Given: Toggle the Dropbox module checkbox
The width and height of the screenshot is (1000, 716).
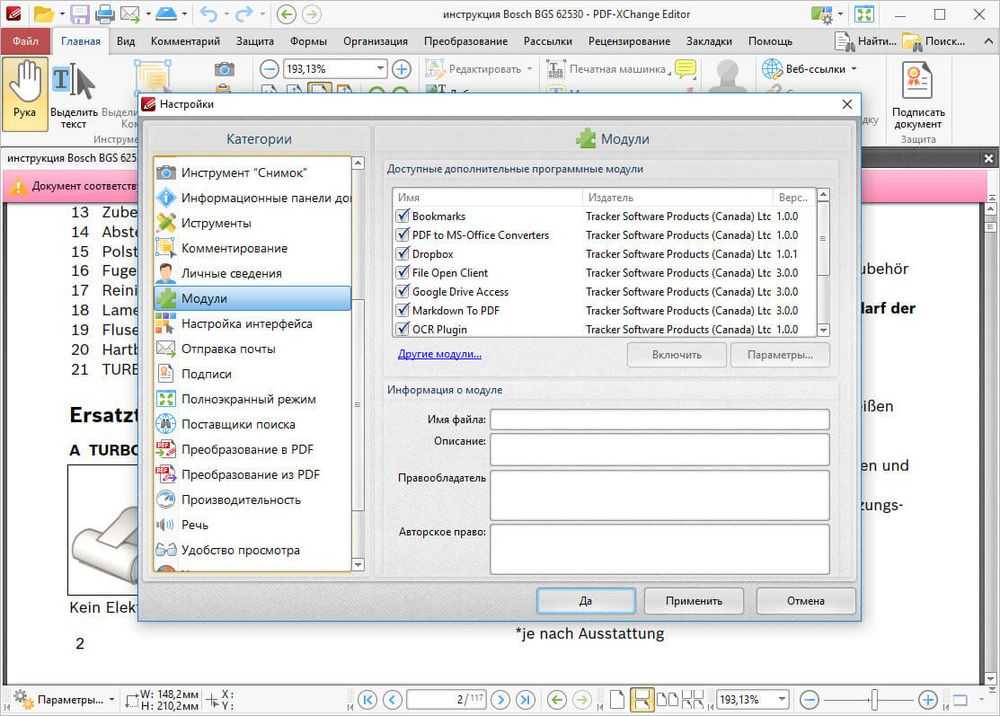Looking at the screenshot, I should click(x=403, y=254).
